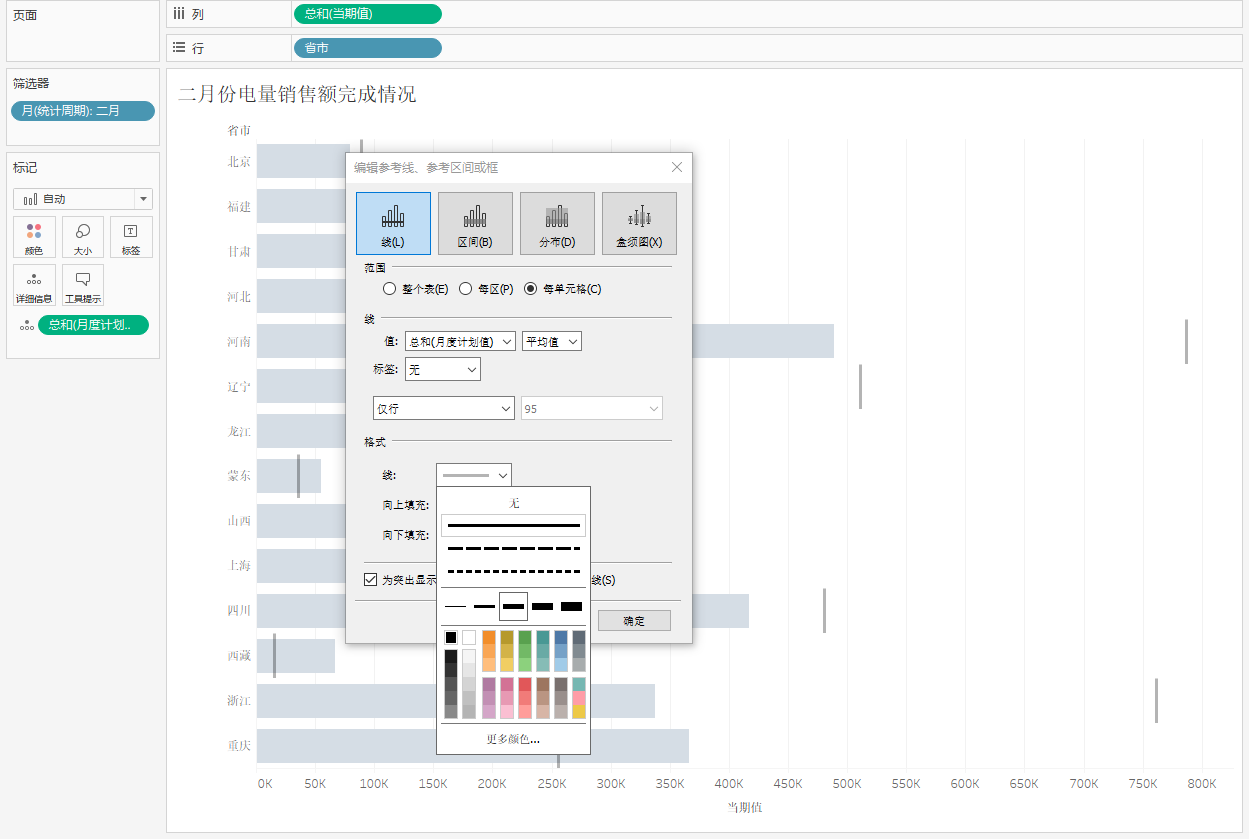The width and height of the screenshot is (1249, 839).
Task: Click the 福建 row label
Action: pyautogui.click(x=239, y=206)
